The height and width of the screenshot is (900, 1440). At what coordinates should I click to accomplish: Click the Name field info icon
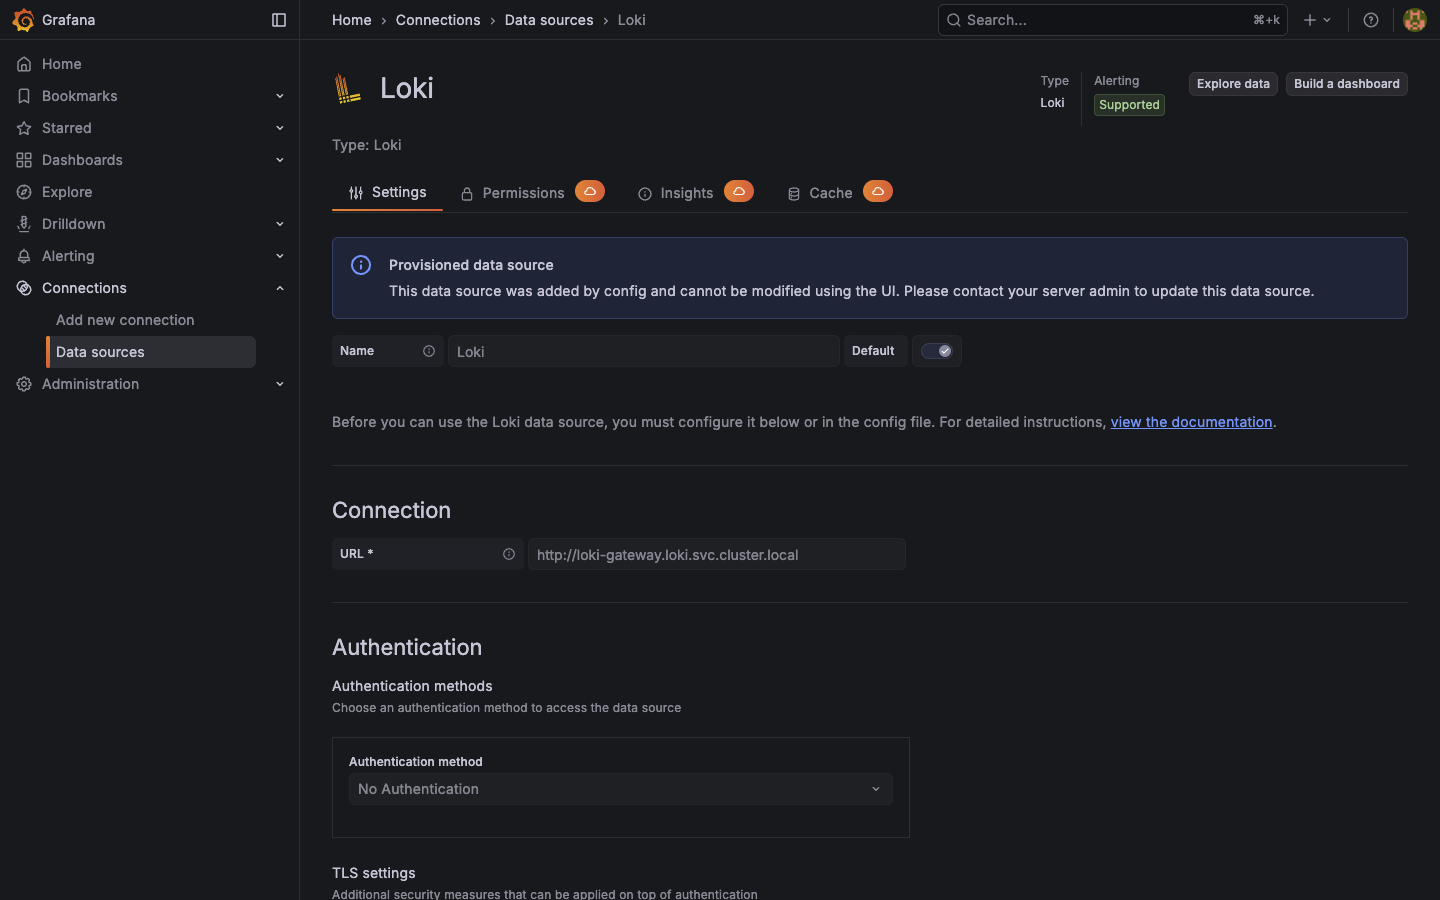tap(429, 351)
